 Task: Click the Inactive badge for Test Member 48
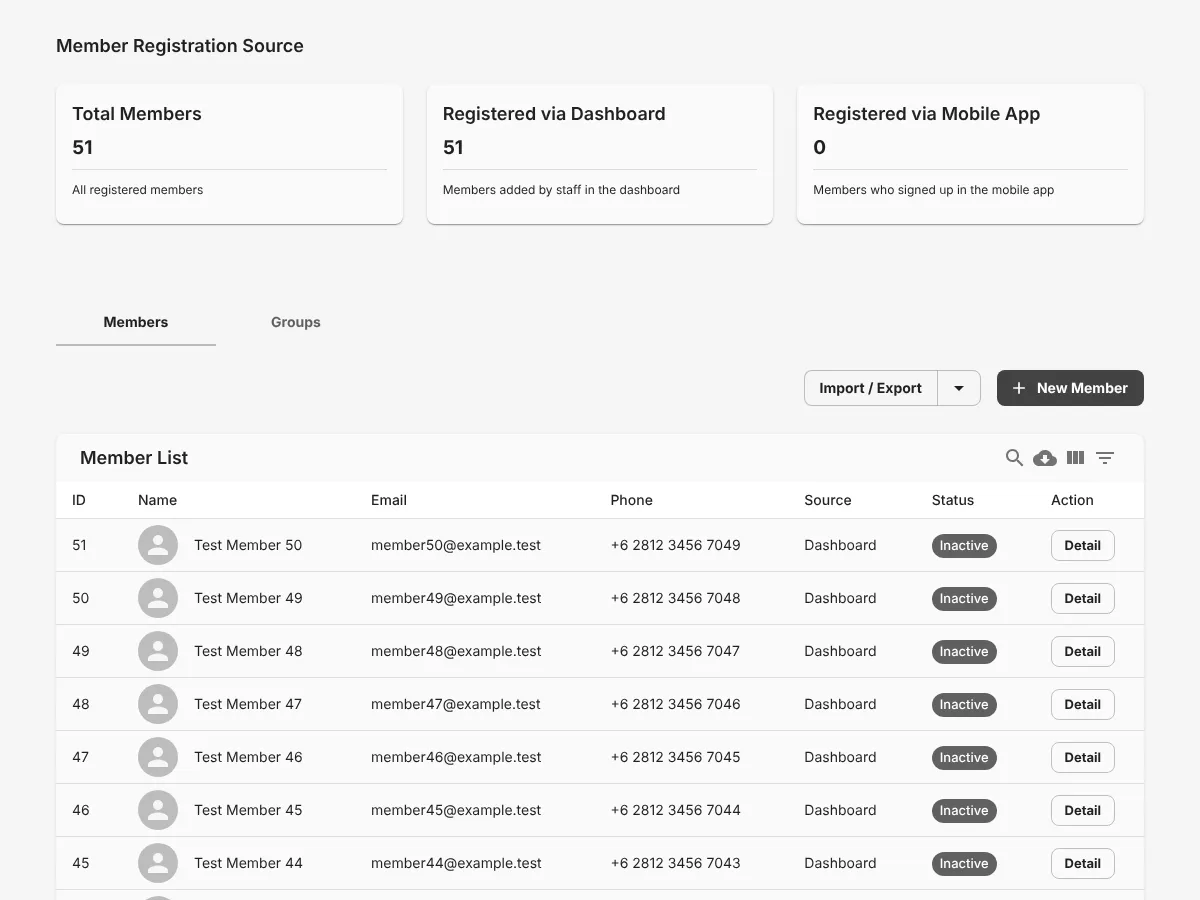click(964, 651)
